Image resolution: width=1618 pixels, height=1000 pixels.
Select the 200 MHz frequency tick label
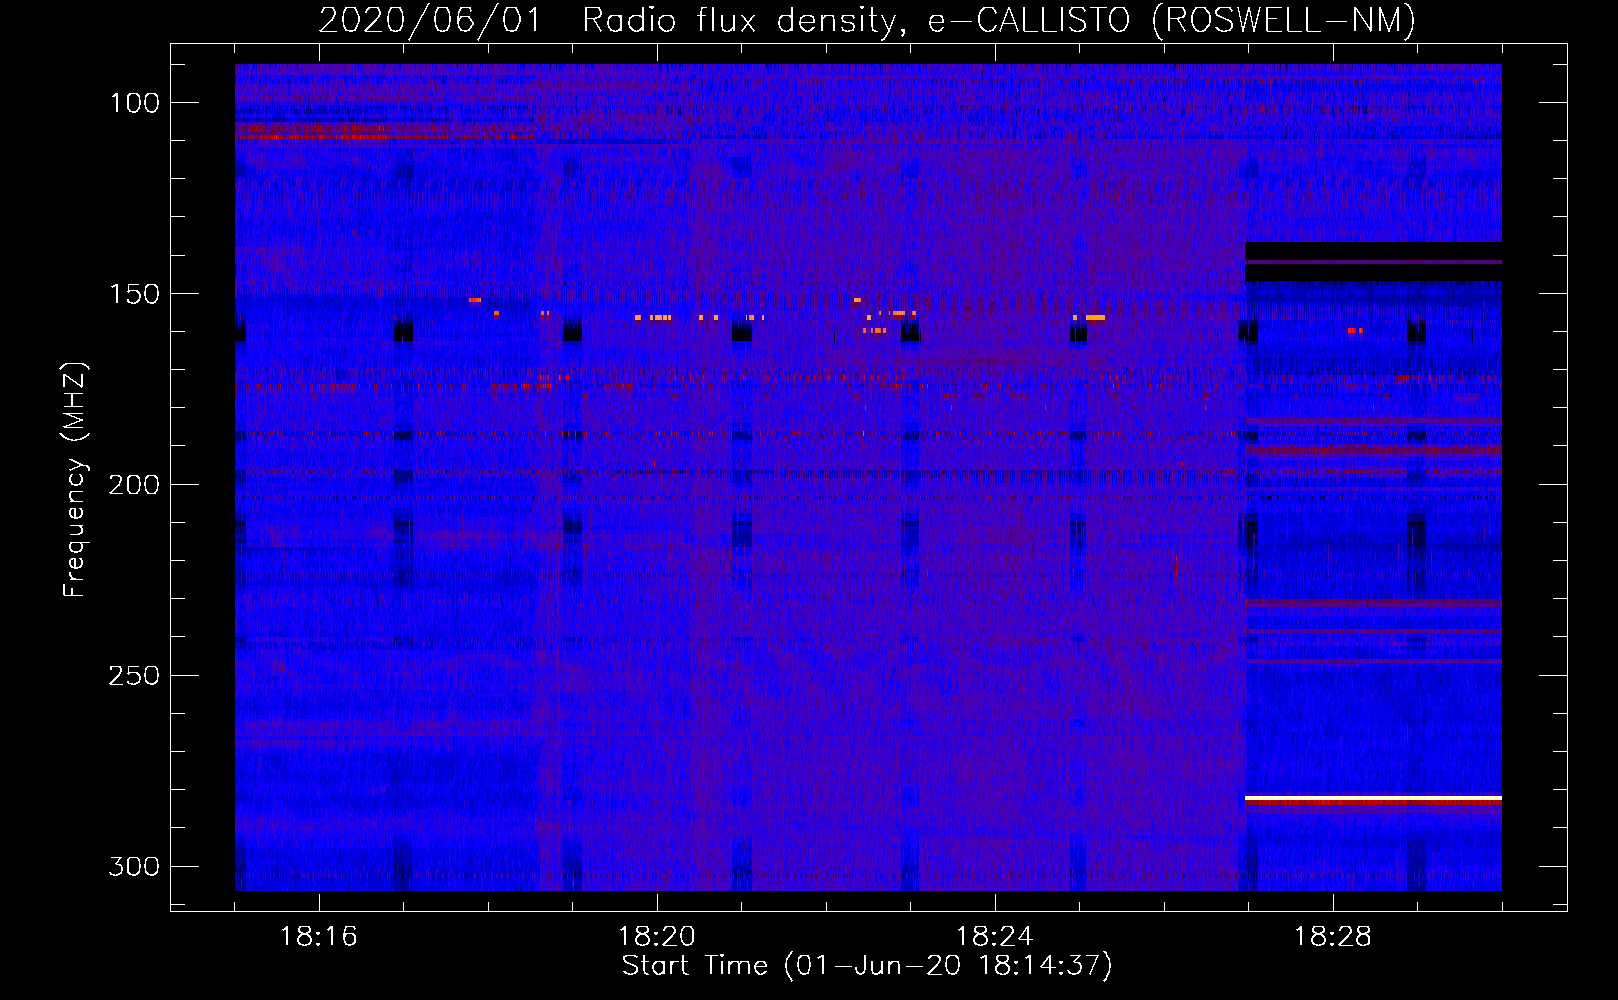(x=134, y=485)
